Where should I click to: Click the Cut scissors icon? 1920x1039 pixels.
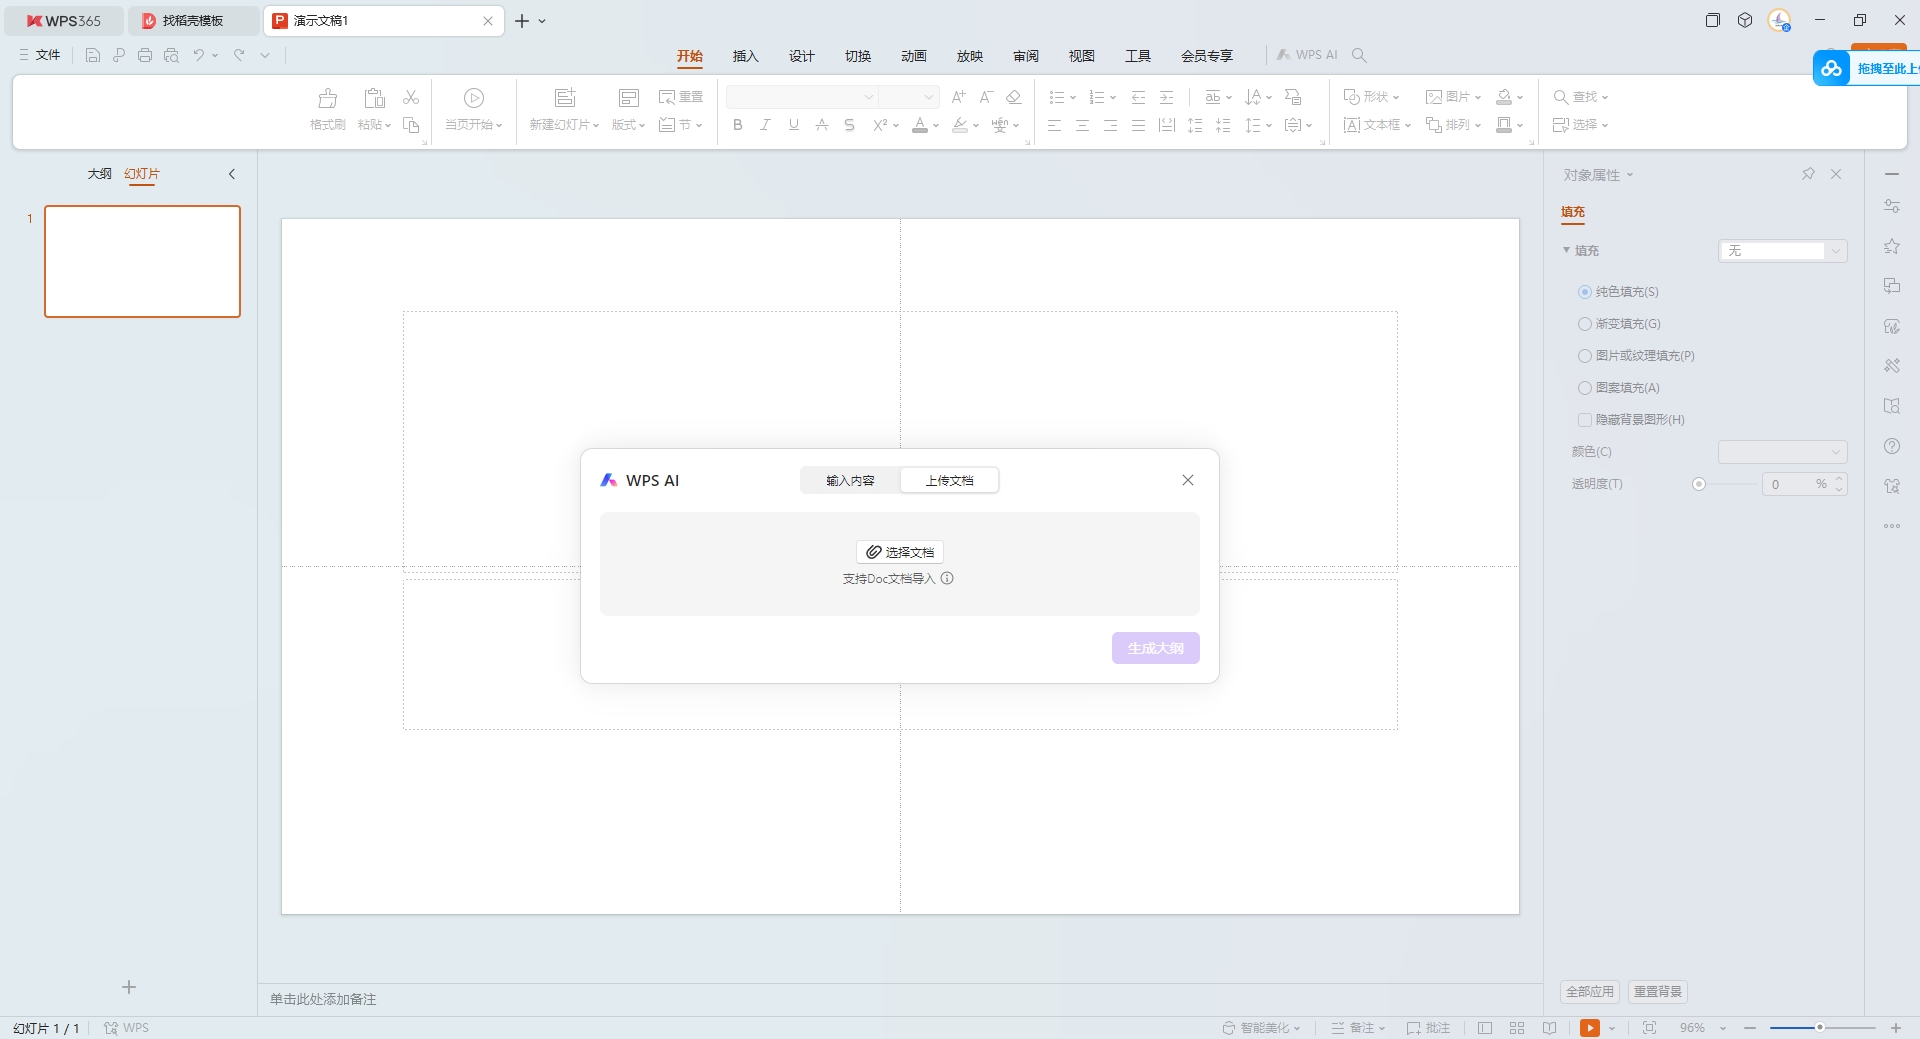point(411,97)
